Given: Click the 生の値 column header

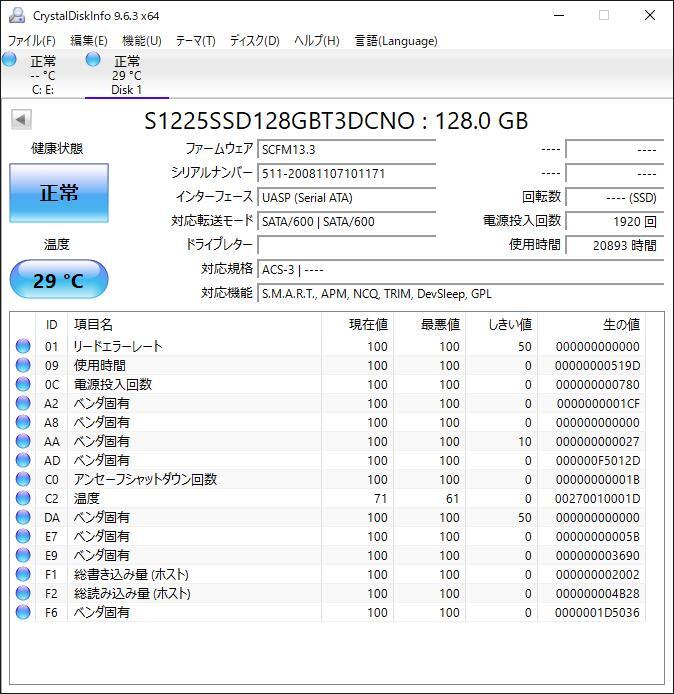Looking at the screenshot, I should click(x=591, y=324).
